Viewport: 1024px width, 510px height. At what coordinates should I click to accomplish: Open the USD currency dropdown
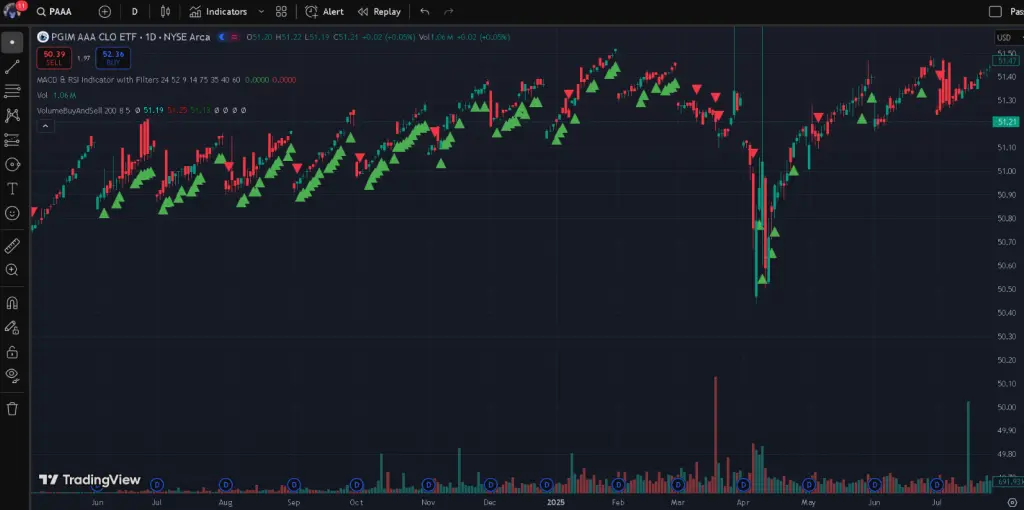pyautogui.click(x=1008, y=37)
